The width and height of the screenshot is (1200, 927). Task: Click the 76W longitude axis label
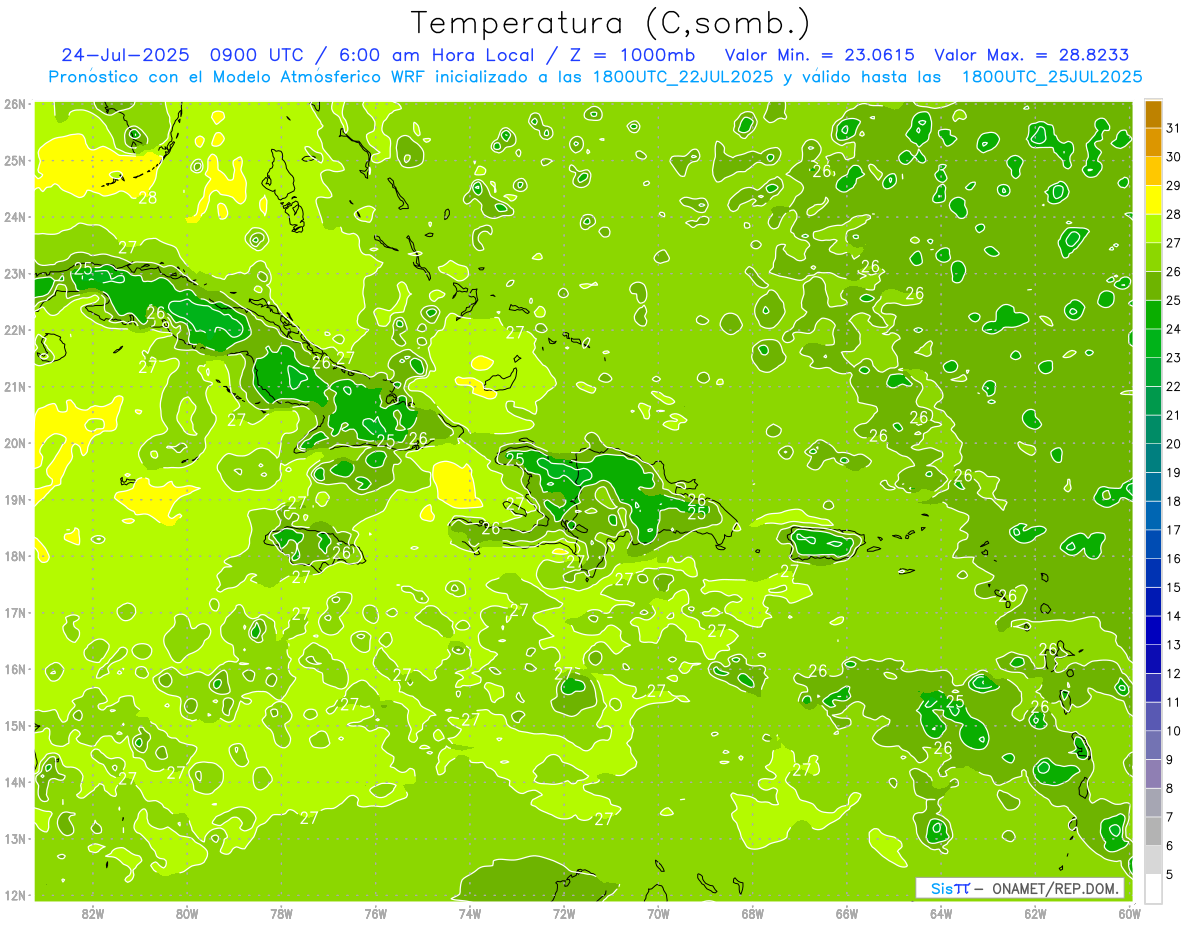pyautogui.click(x=376, y=913)
